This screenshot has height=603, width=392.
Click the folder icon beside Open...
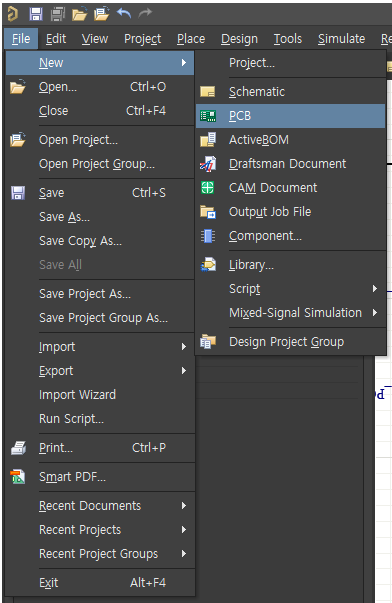coord(18,87)
